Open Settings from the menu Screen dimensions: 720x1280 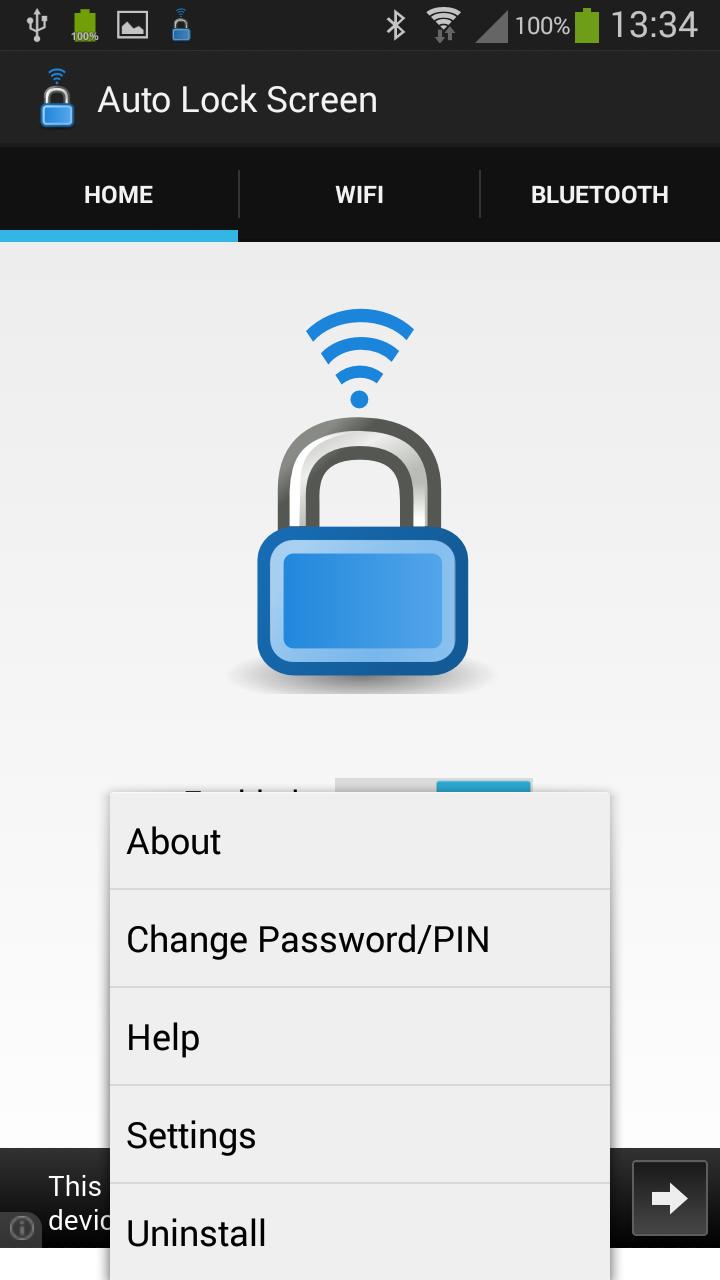(360, 1135)
